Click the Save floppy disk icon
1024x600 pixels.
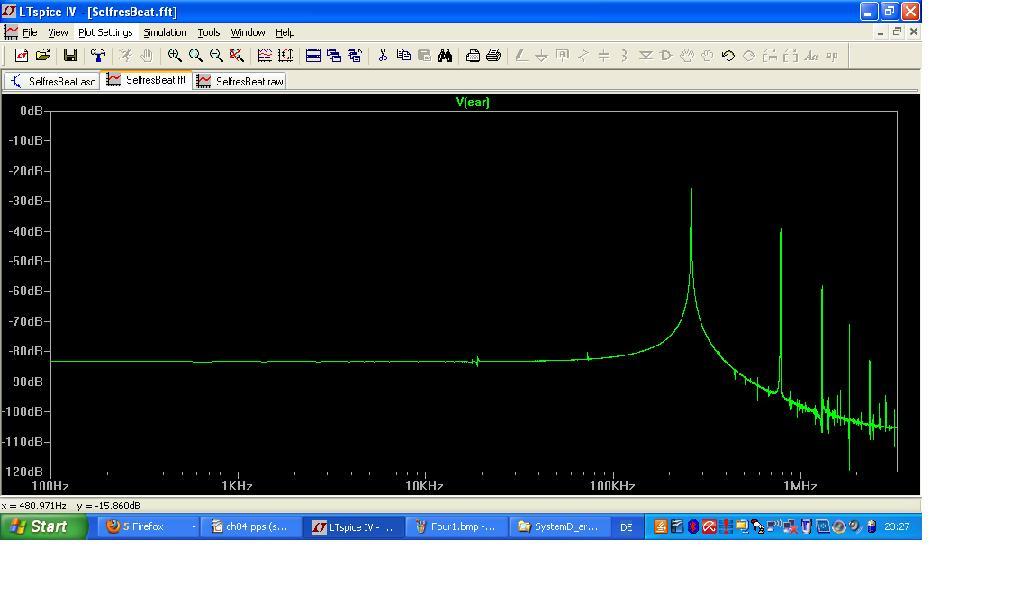[71, 56]
